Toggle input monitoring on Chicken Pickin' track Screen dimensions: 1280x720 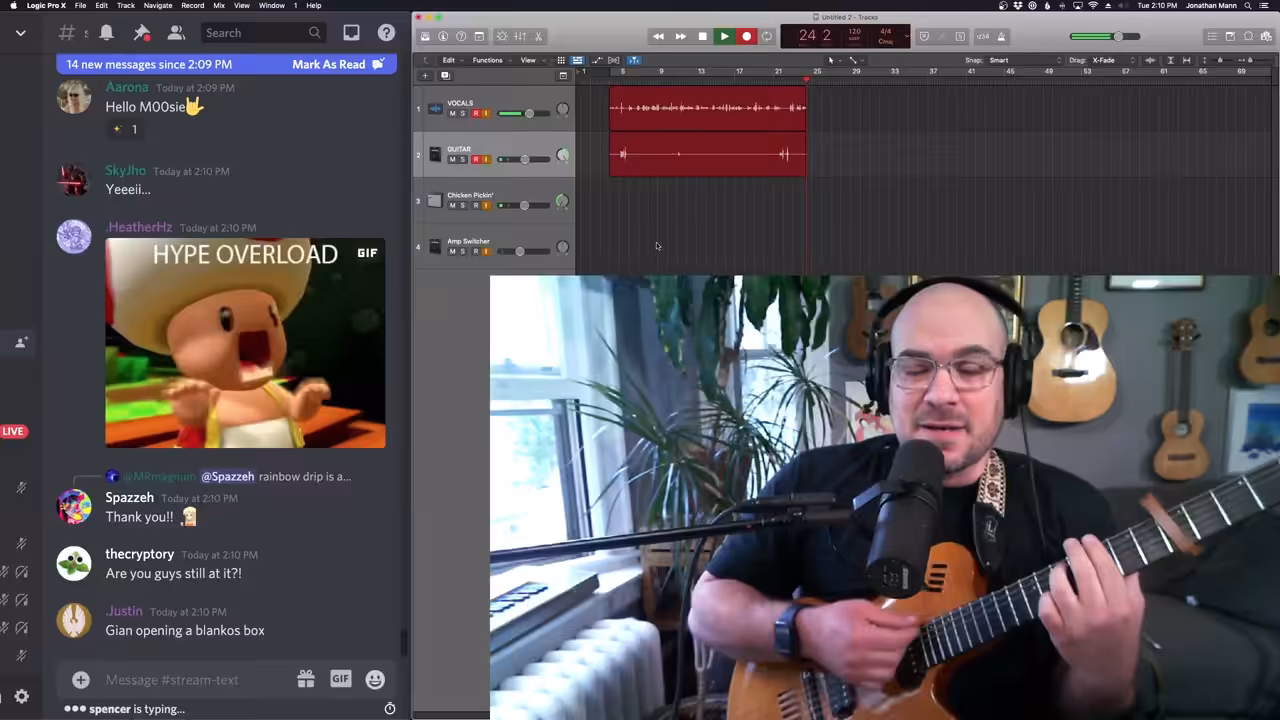click(485, 205)
